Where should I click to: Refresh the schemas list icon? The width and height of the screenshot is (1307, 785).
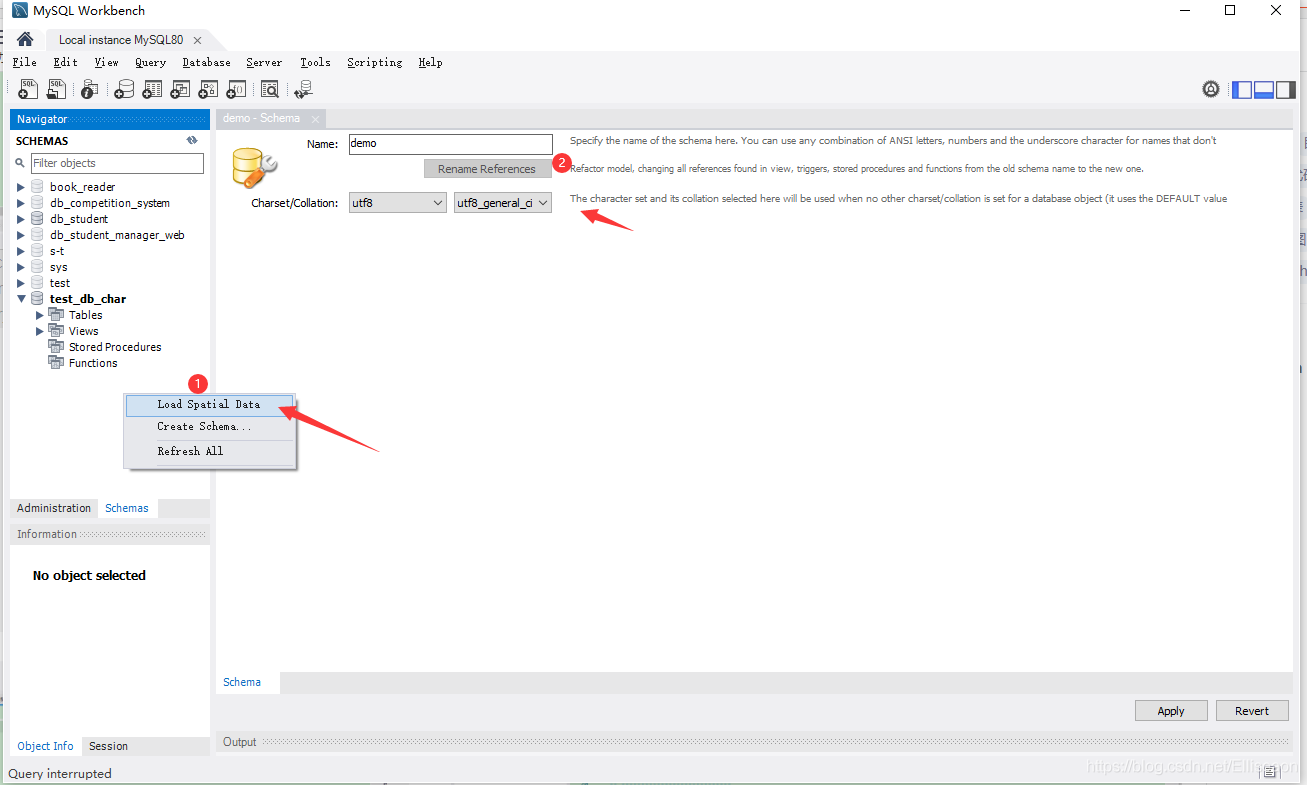point(192,141)
